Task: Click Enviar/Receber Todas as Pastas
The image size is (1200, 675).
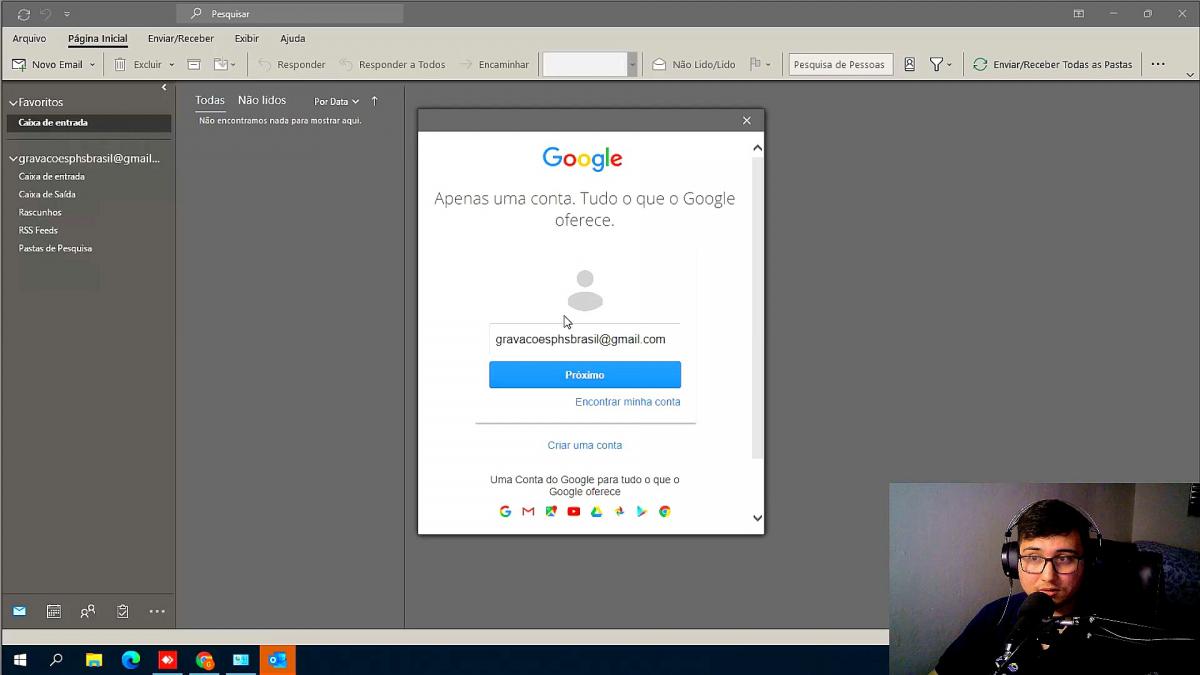Action: point(1053,64)
